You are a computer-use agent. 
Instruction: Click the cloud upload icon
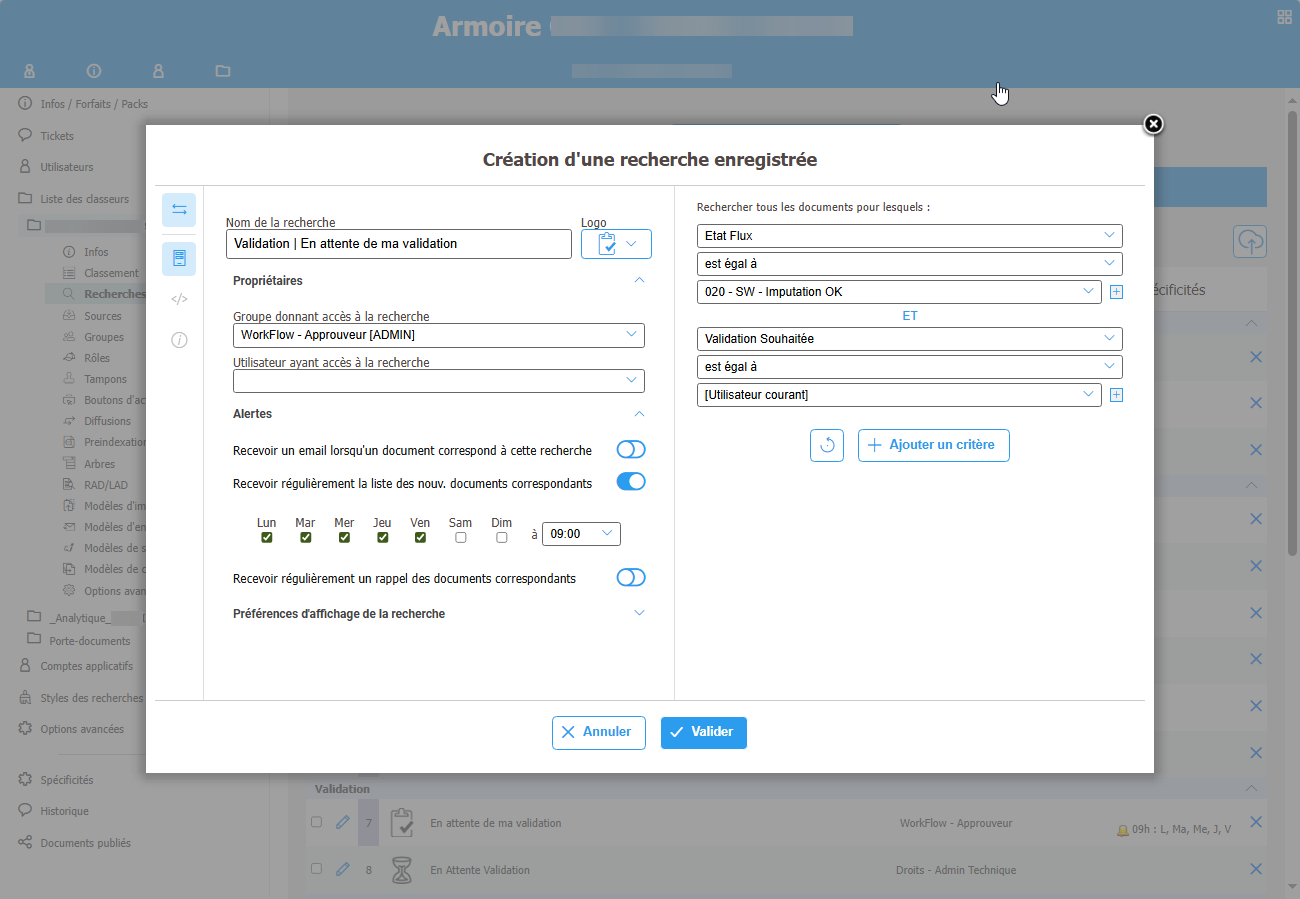1251,241
